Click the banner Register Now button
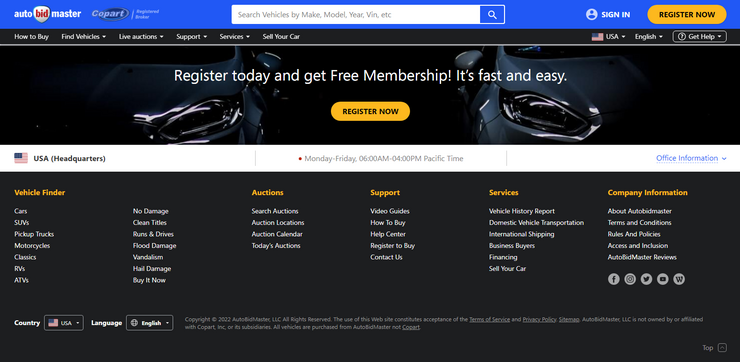740x362 pixels. click(370, 111)
